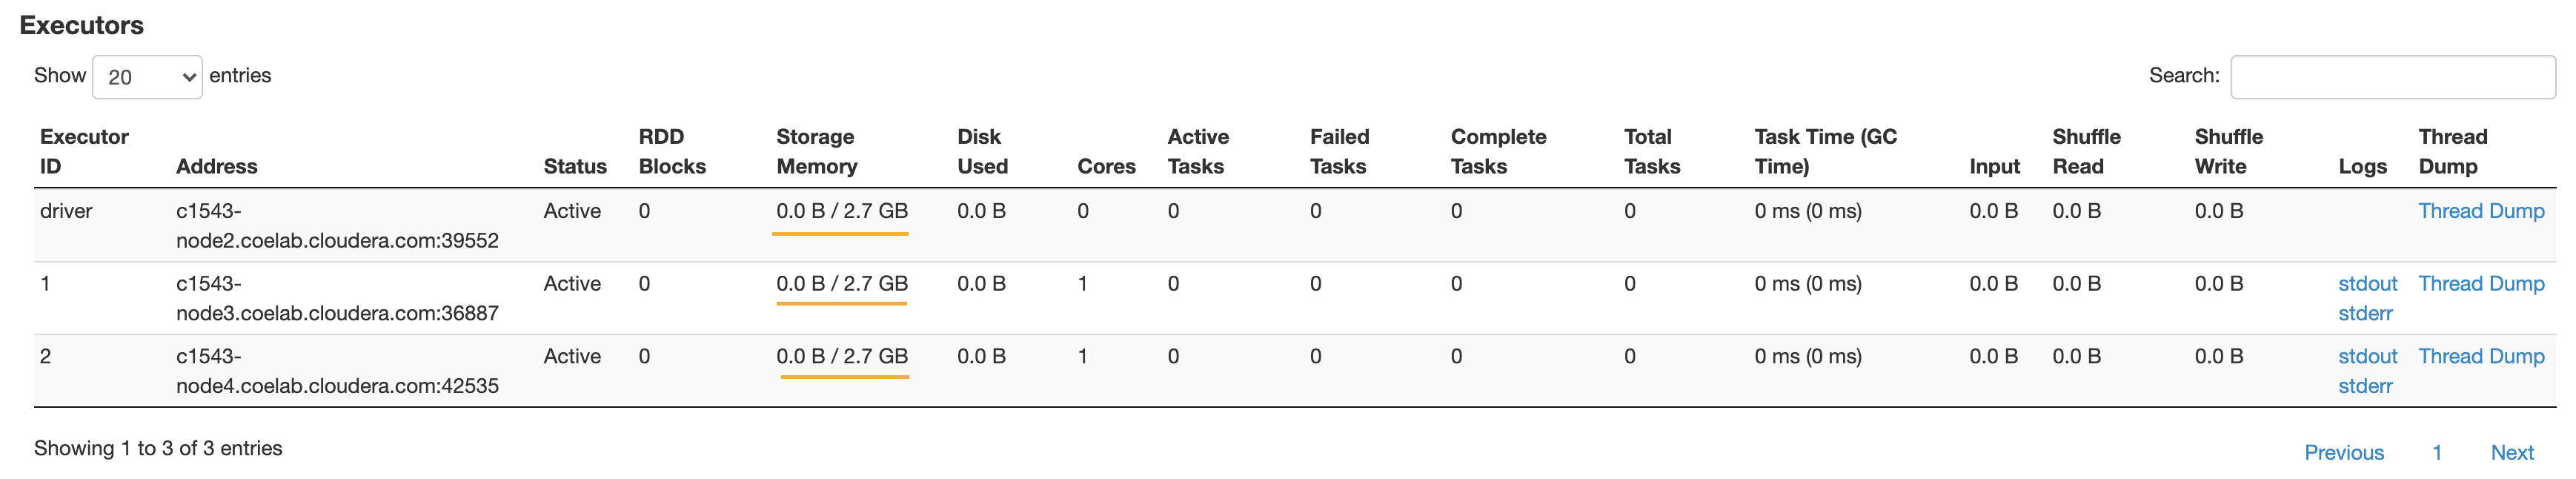The image size is (2576, 479).
Task: View stderr log of executor 1
Action: 2366,312
